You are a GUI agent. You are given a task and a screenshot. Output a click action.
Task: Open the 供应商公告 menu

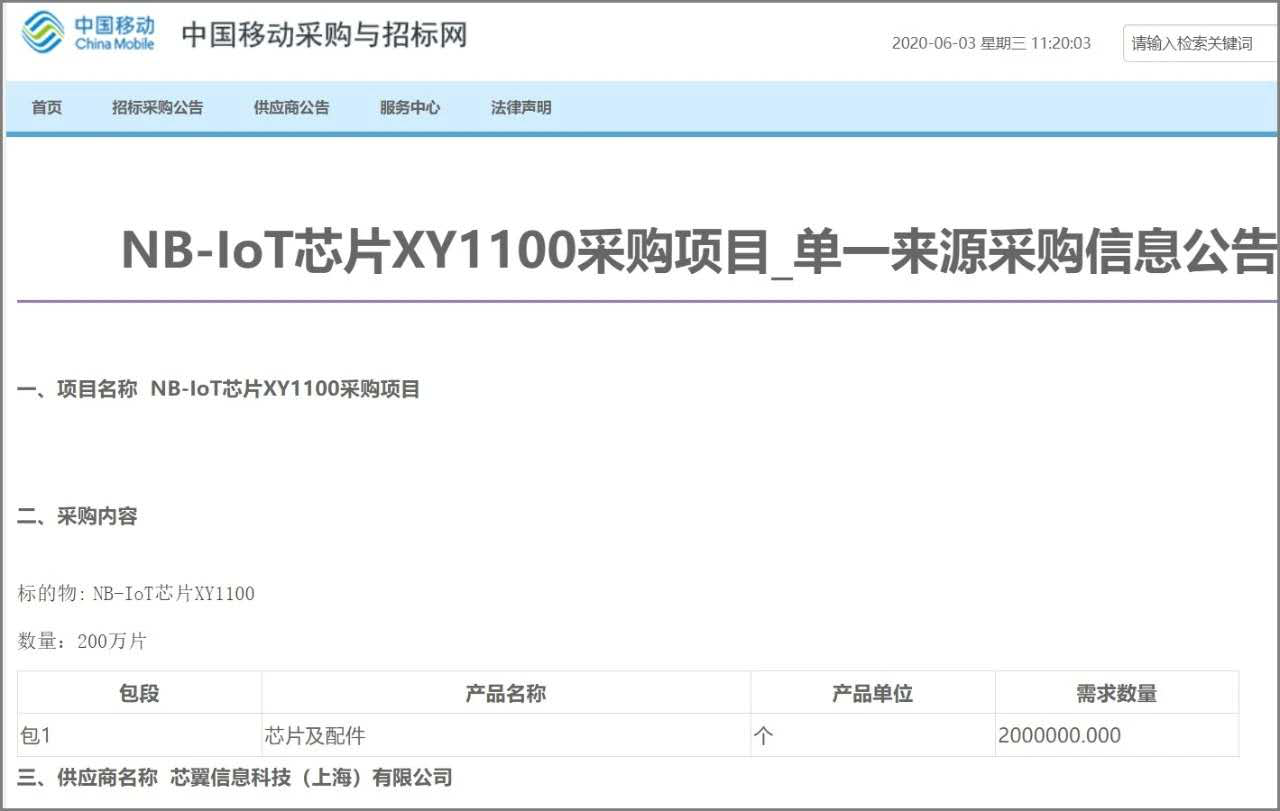291,107
